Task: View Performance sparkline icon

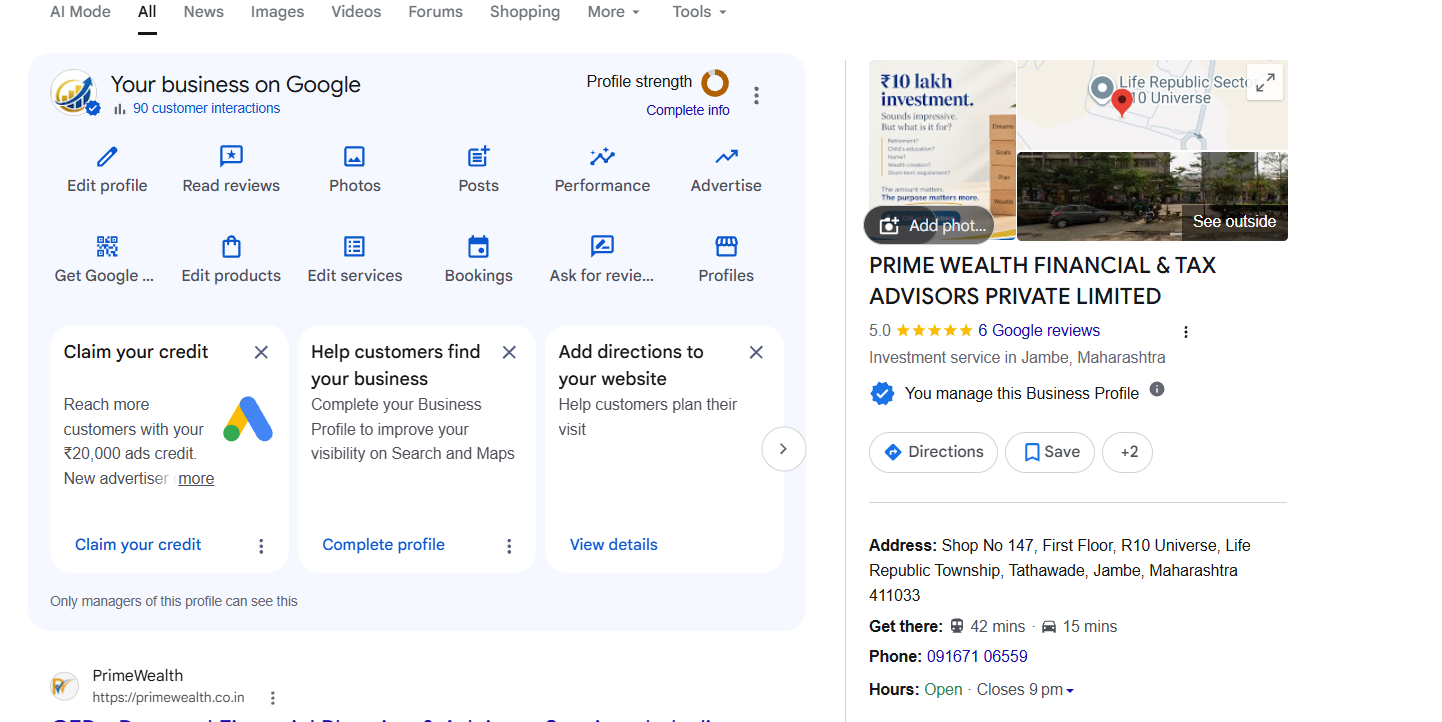Action: click(602, 157)
